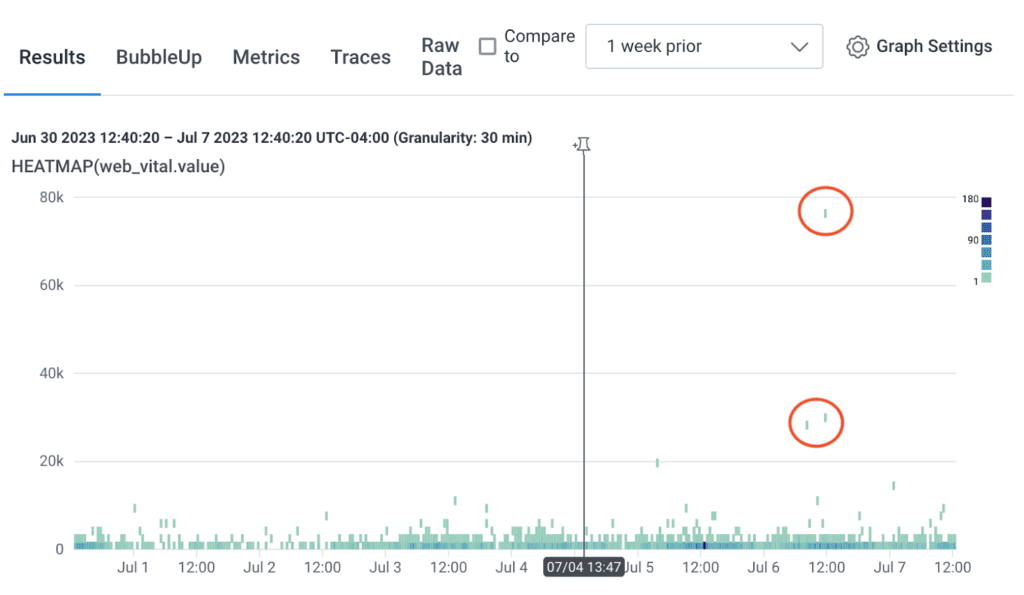The image size is (1024, 595).
Task: Open the BubbleUp tab
Action: [x=159, y=57]
